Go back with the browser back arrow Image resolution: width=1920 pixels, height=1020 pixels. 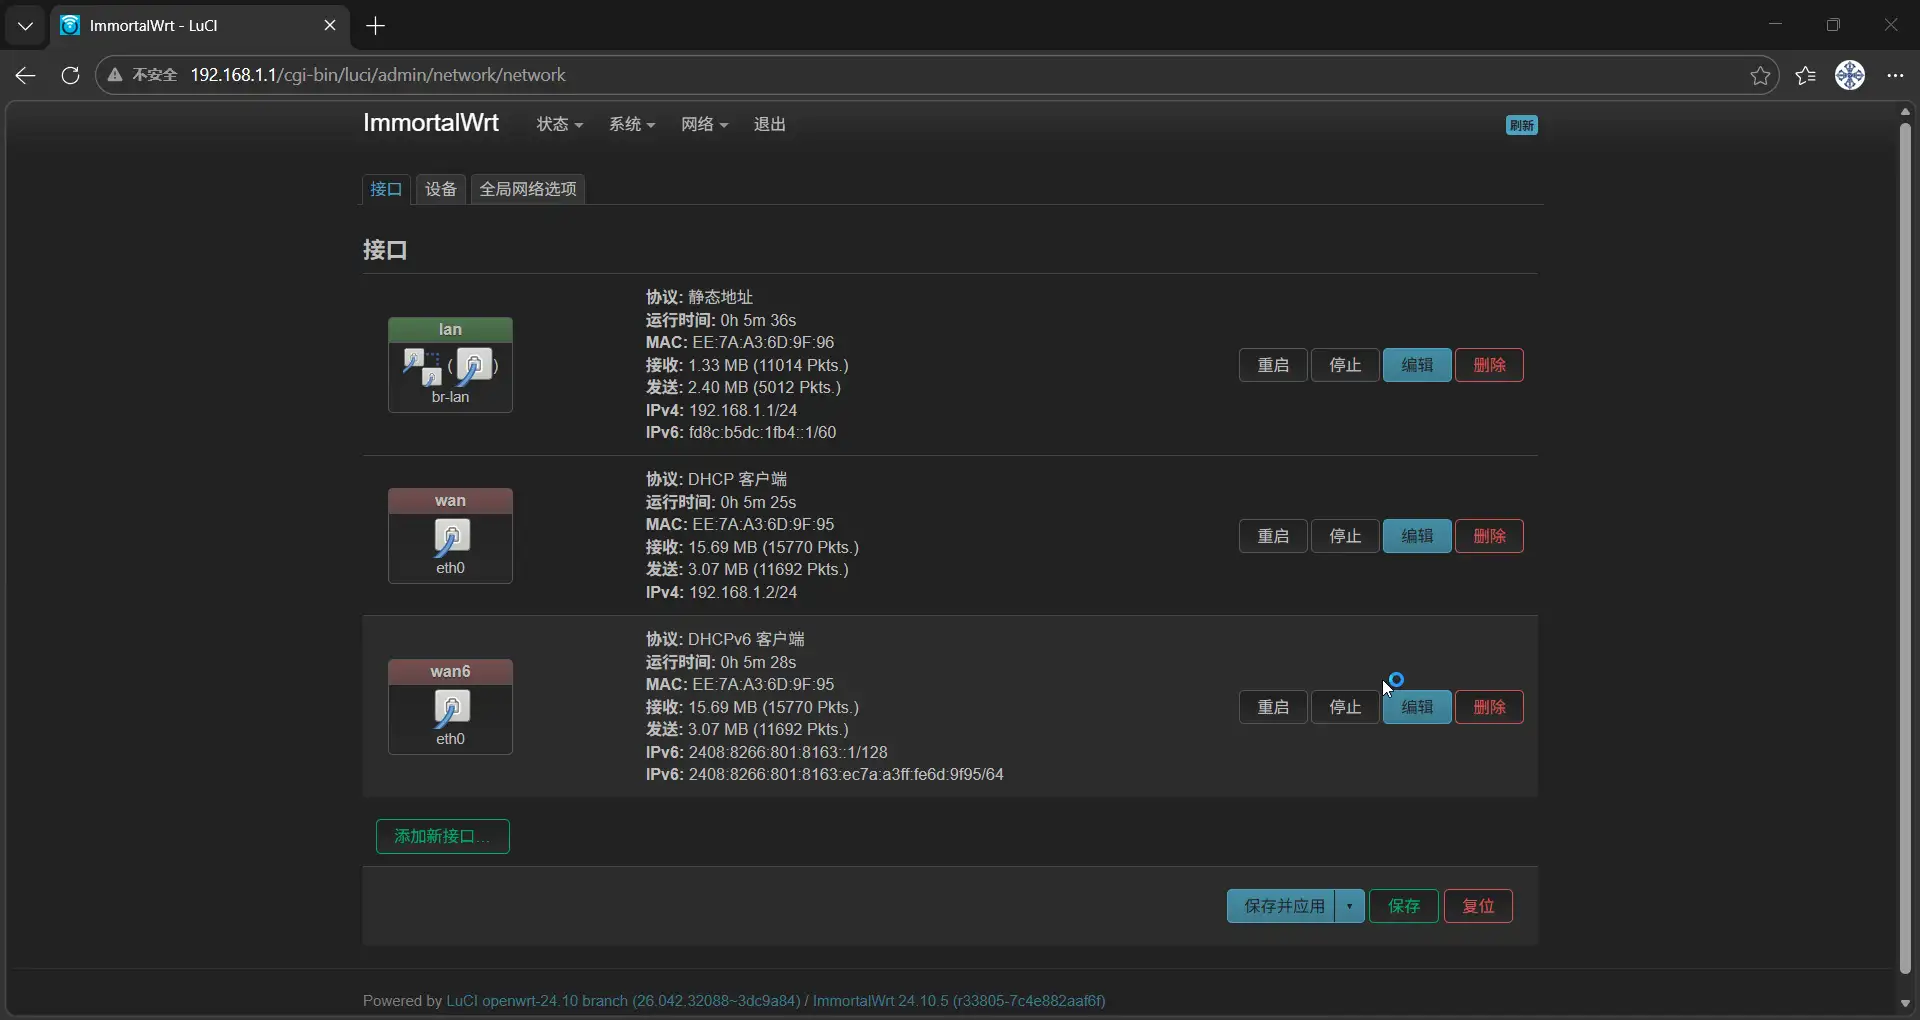[x=26, y=75]
